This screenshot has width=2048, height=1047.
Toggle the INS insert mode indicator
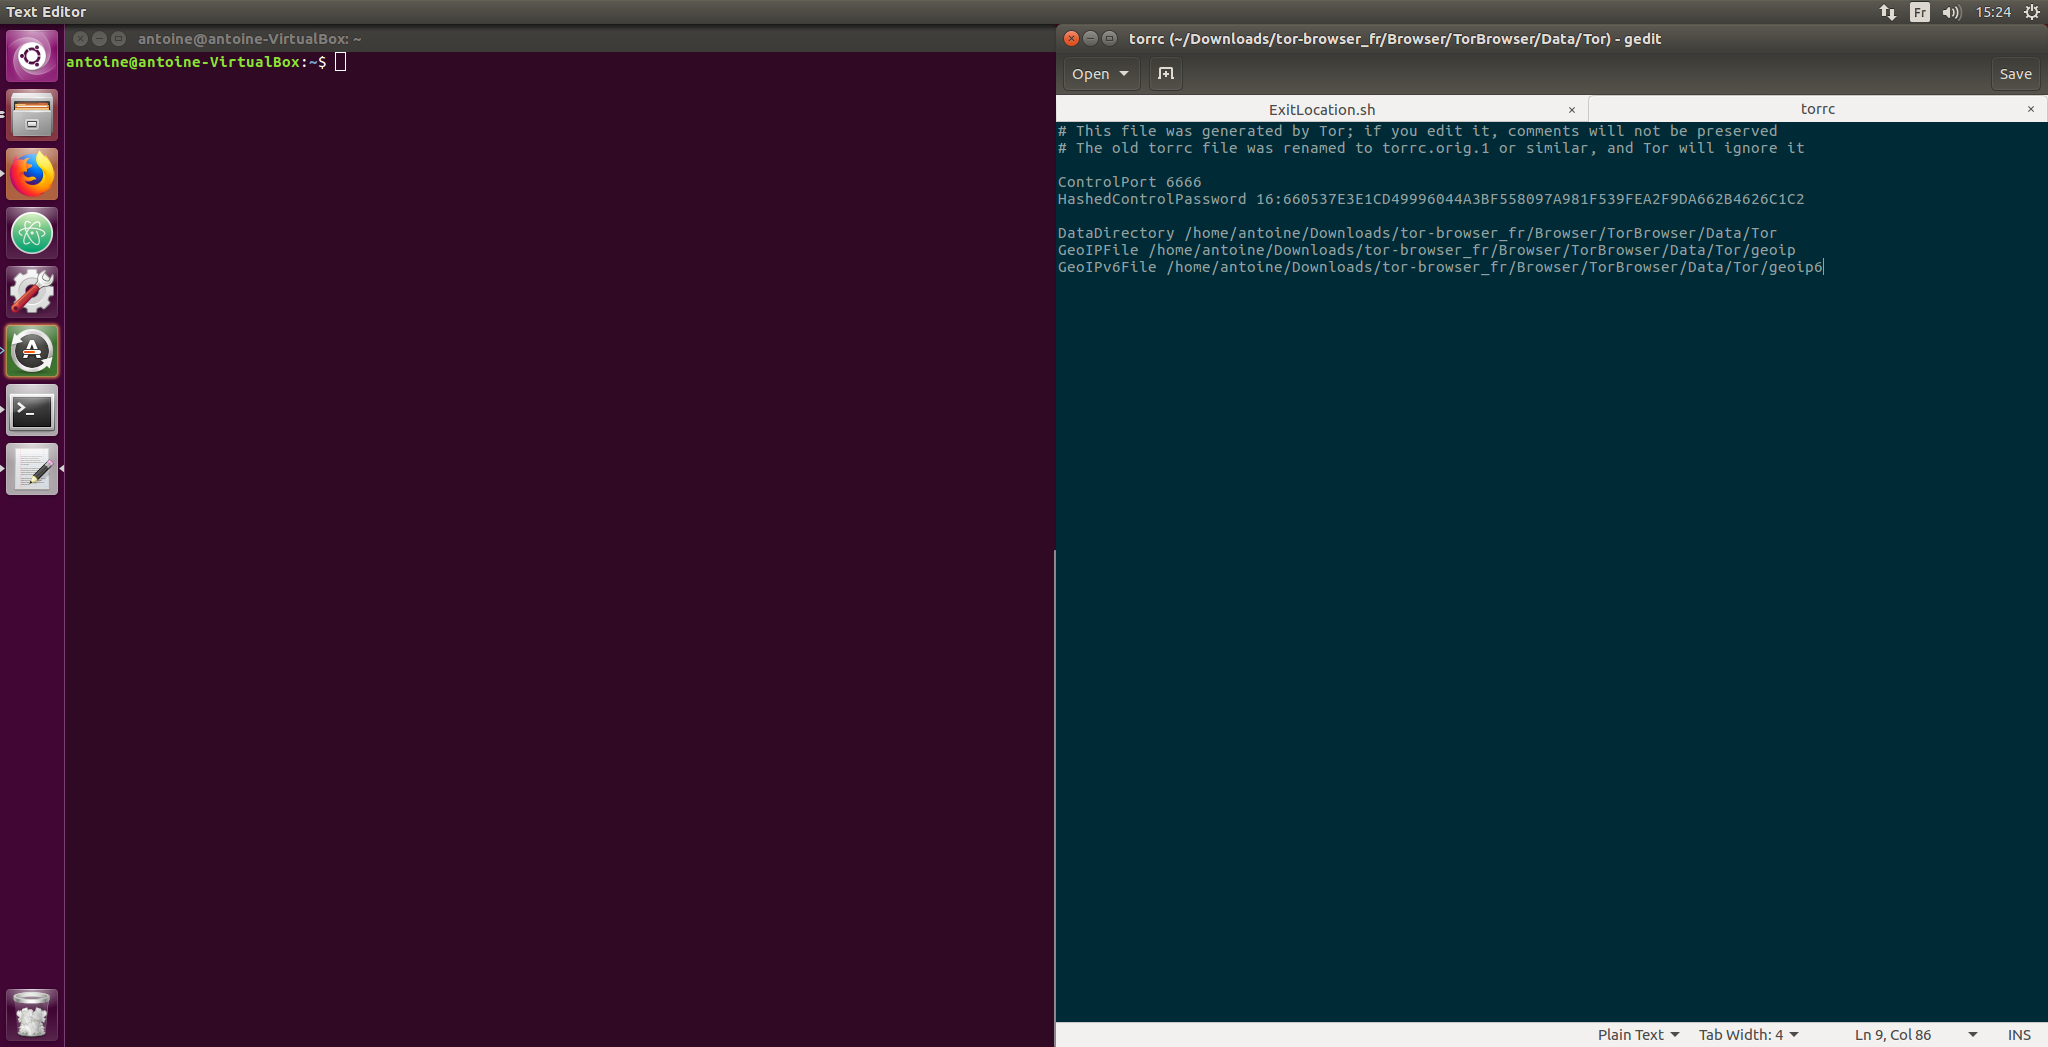click(x=2018, y=1035)
